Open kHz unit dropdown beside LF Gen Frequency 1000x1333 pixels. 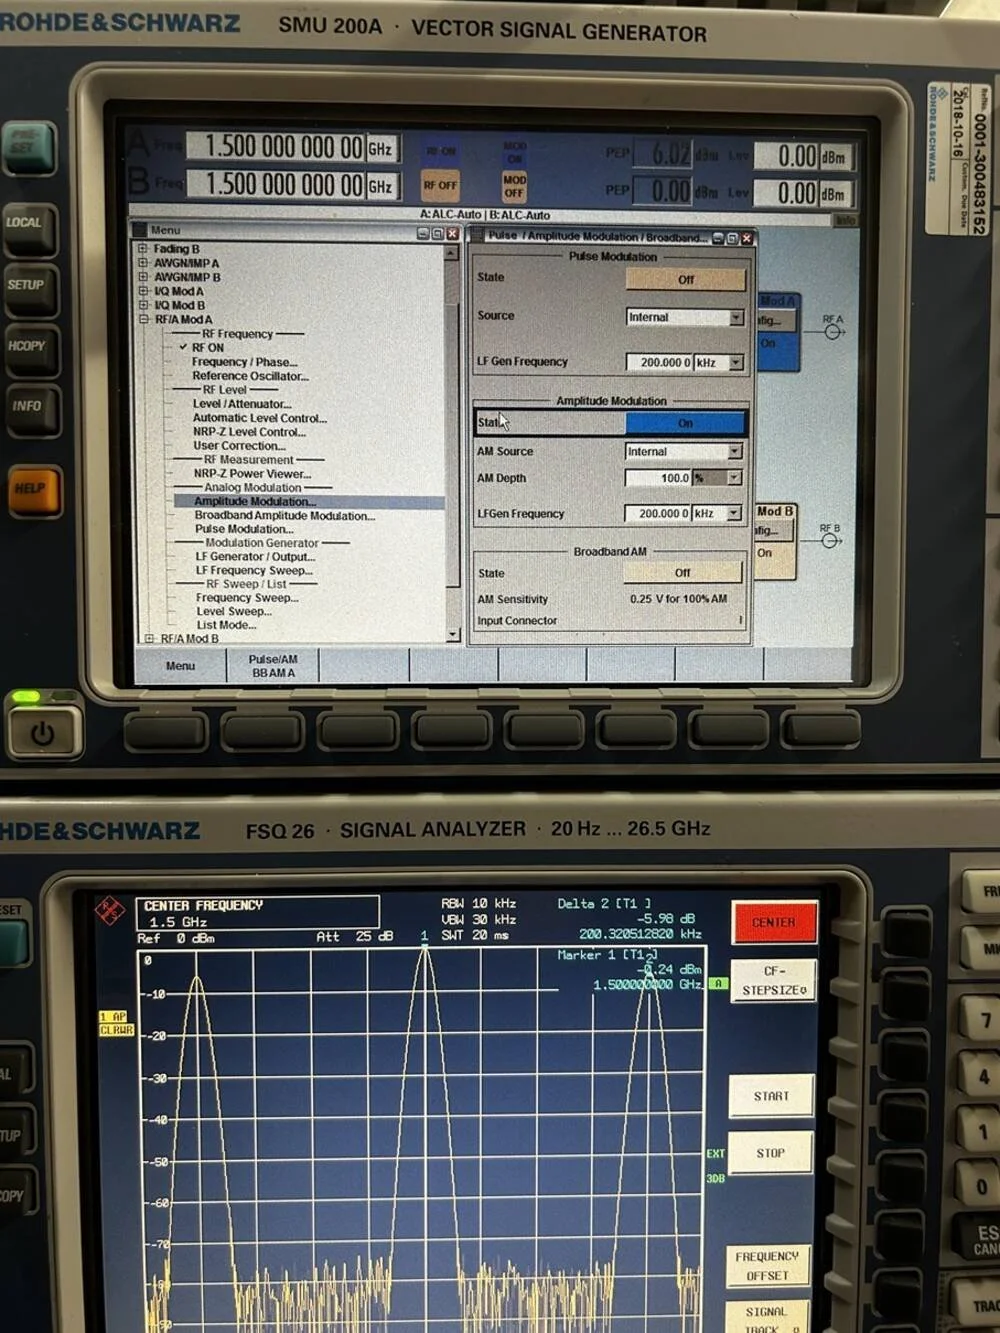(737, 362)
